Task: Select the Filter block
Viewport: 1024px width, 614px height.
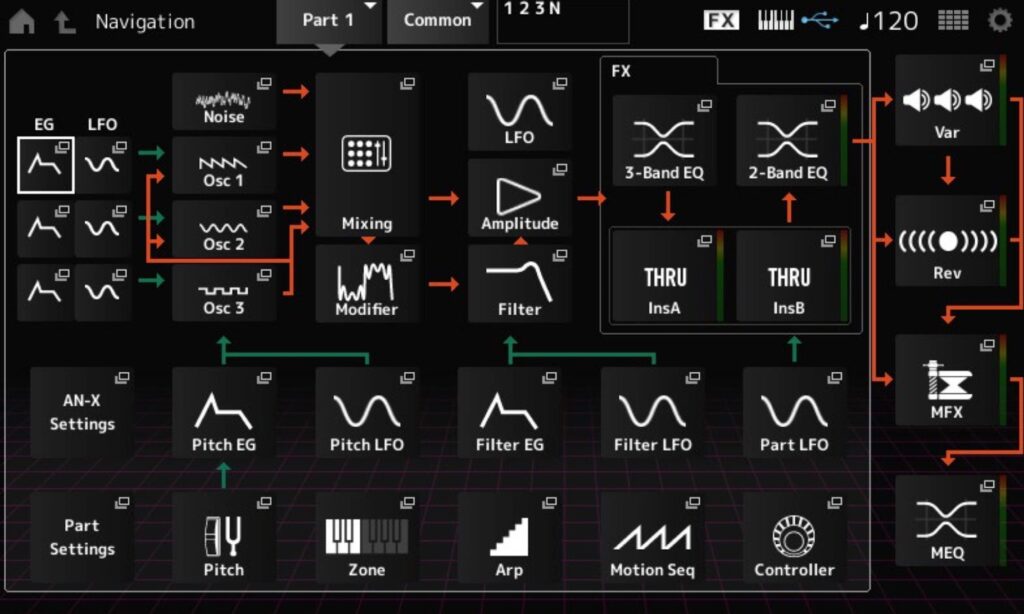Action: point(519,283)
